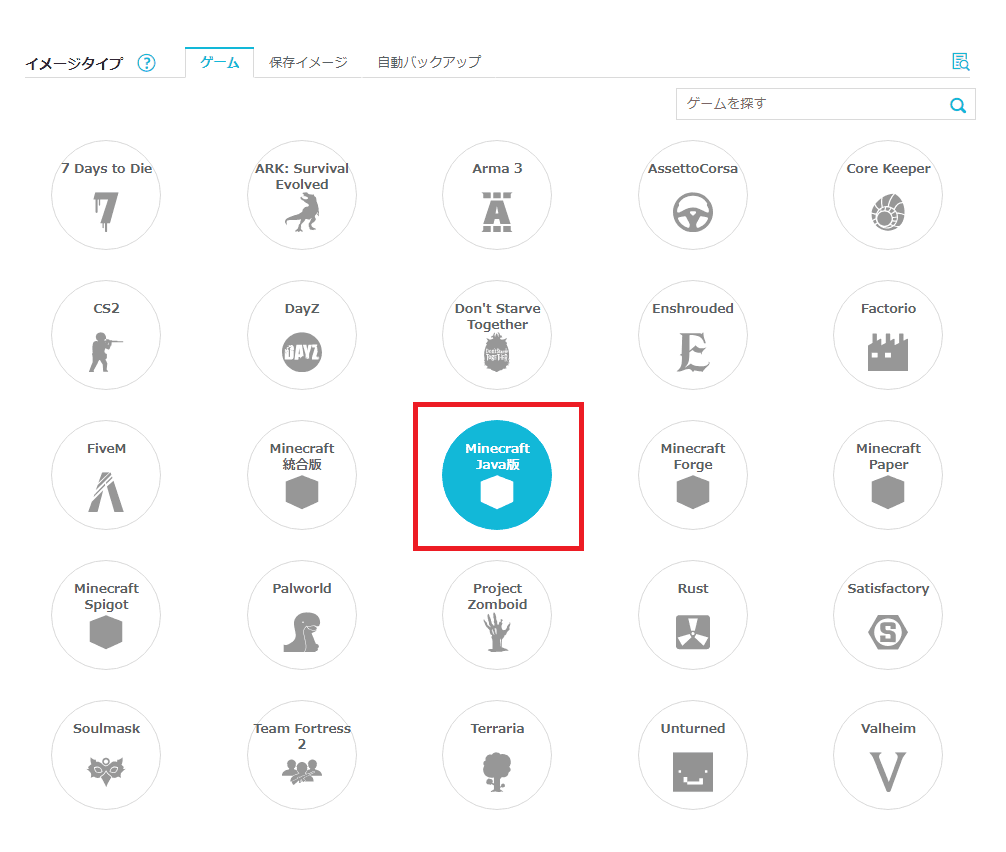This screenshot has height=852, width=1006.
Task: Select the Terraria tree icon
Action: pos(497,772)
